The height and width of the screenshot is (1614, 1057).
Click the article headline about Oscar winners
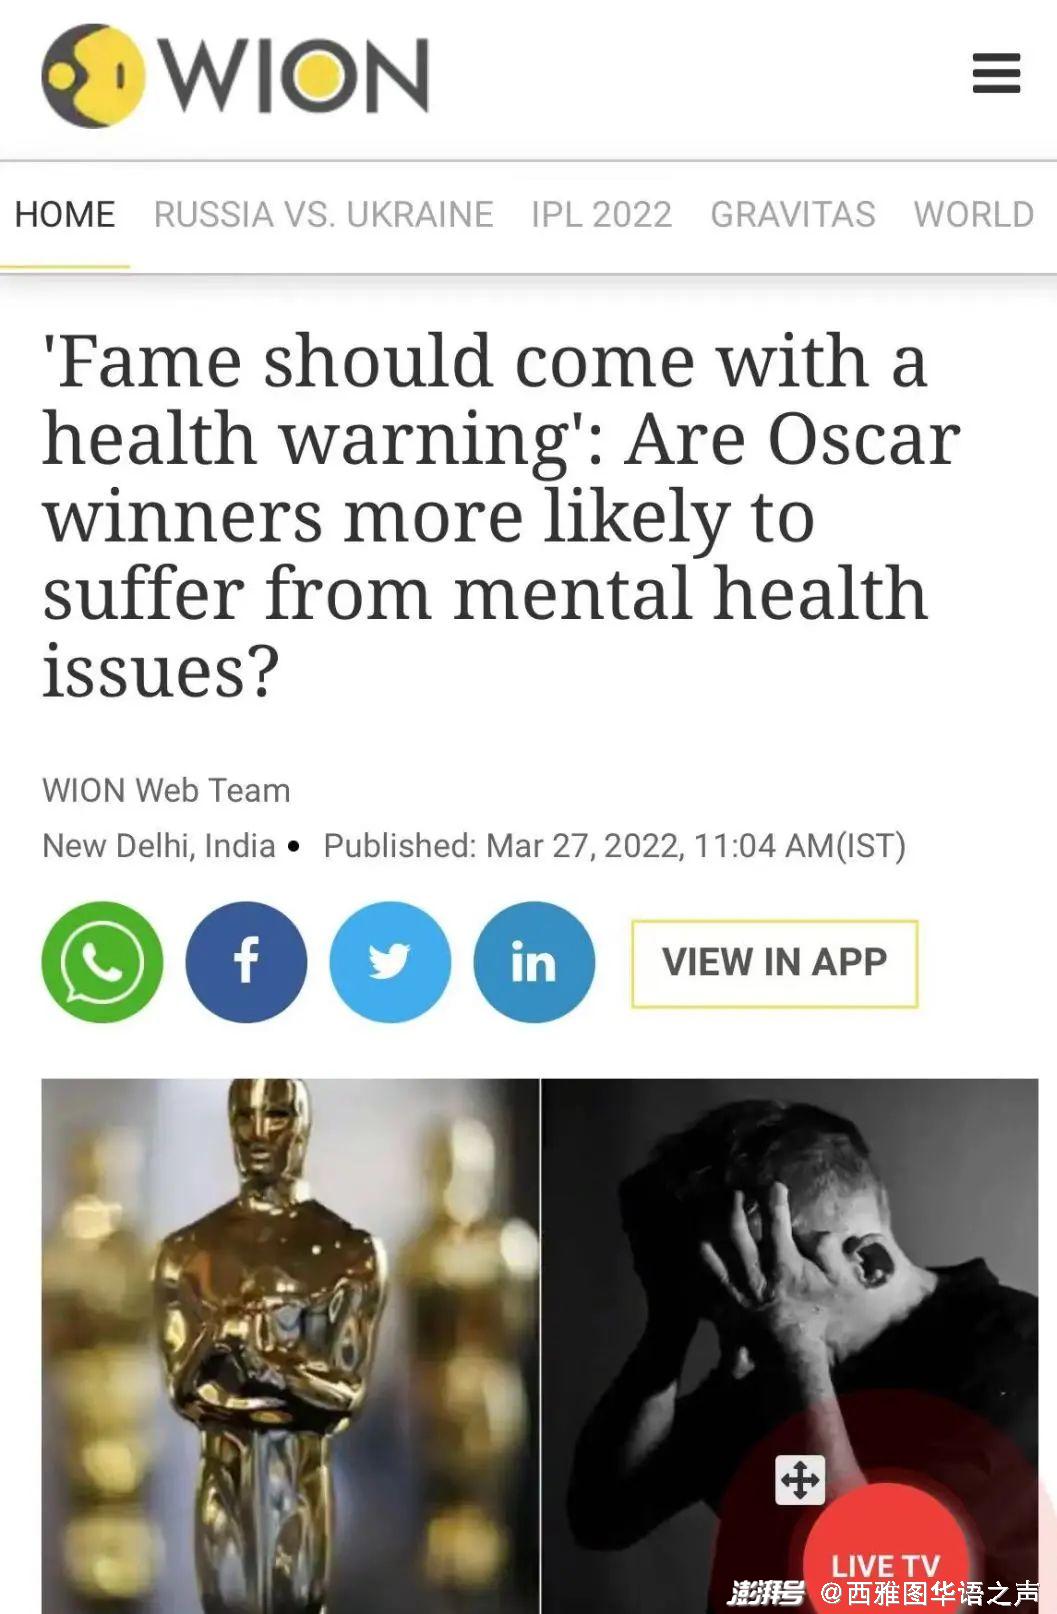500,516
